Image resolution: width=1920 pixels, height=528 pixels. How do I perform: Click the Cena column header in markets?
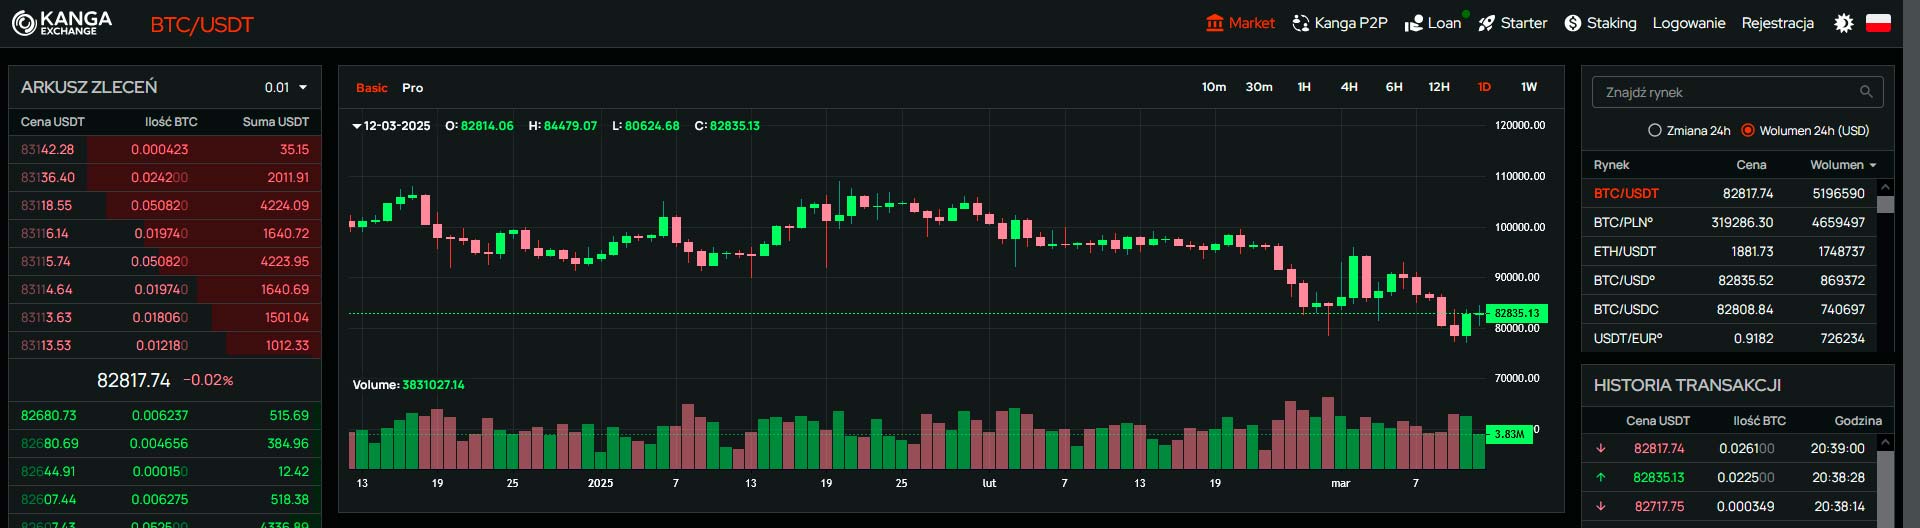click(x=1751, y=165)
